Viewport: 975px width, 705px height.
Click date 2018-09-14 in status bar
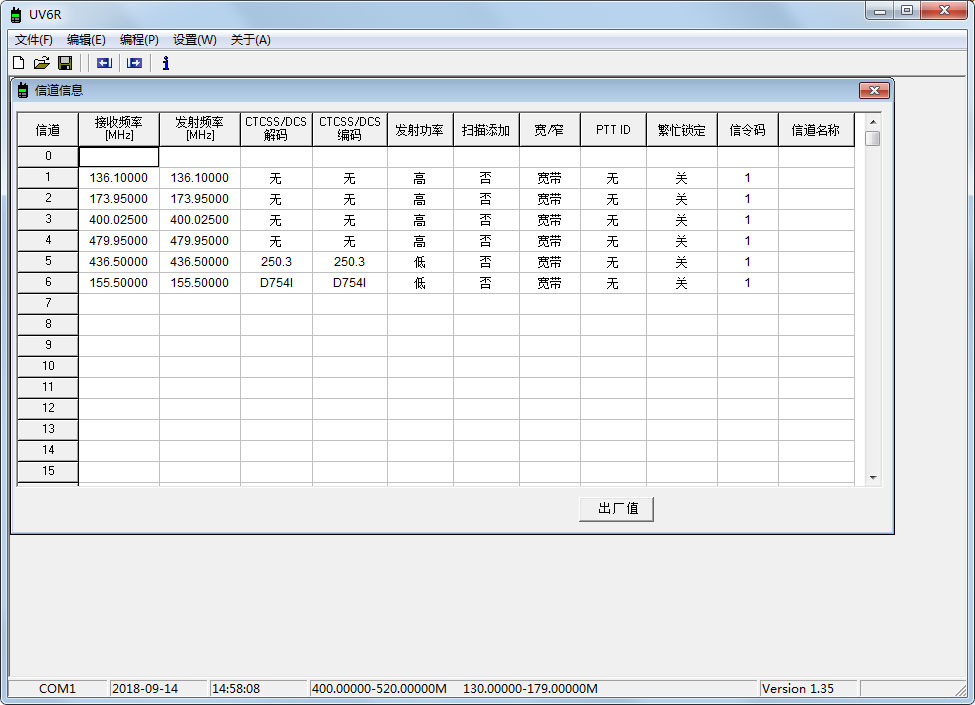145,689
